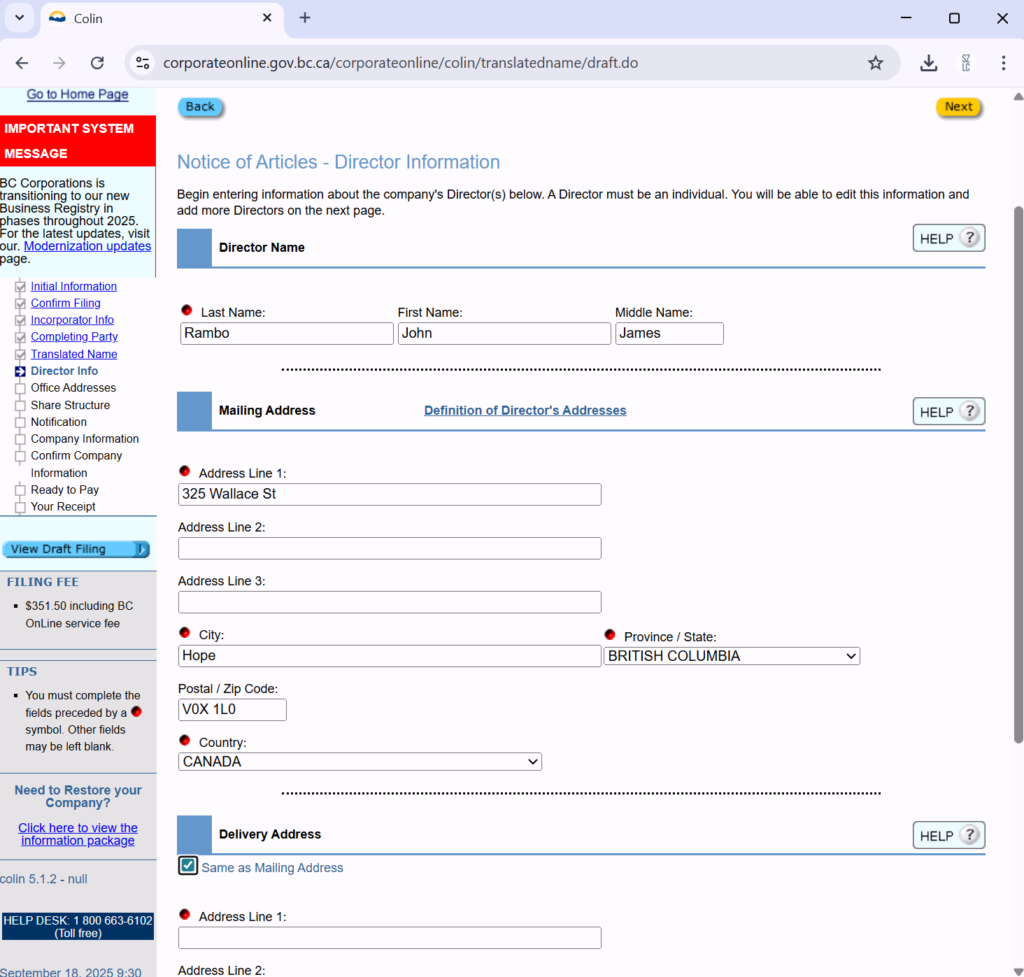The width and height of the screenshot is (1024, 977).
Task: Click the Delivery Address HELP icon
Action: (948, 836)
